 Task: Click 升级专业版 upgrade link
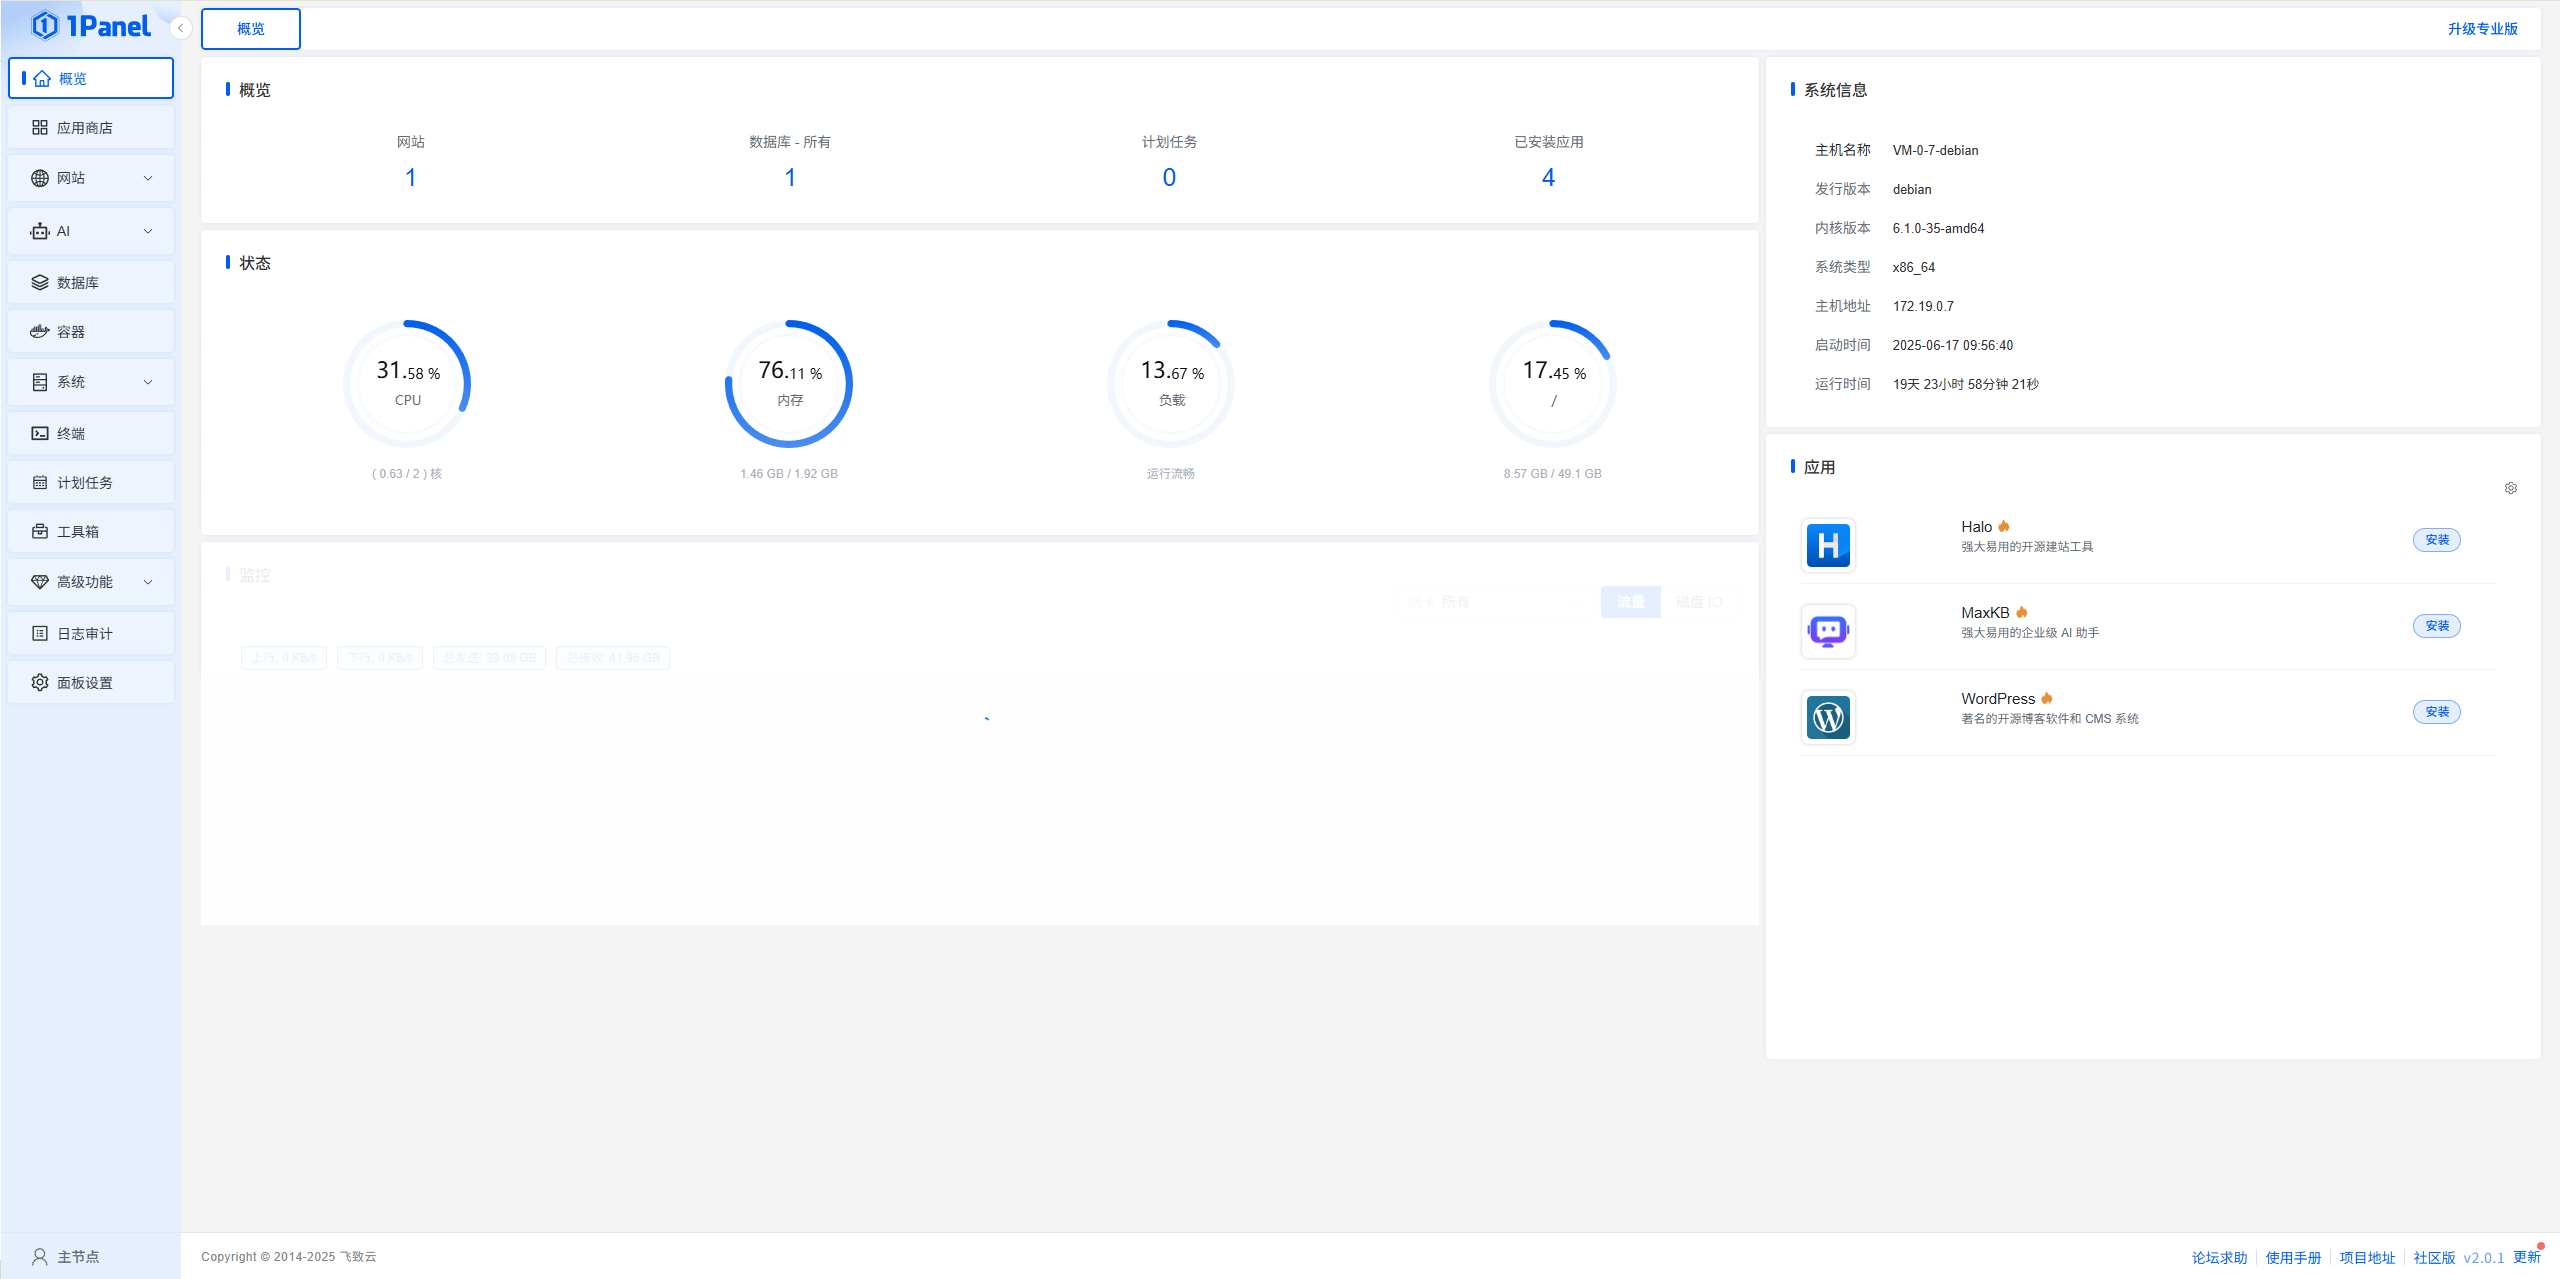click(x=2482, y=29)
